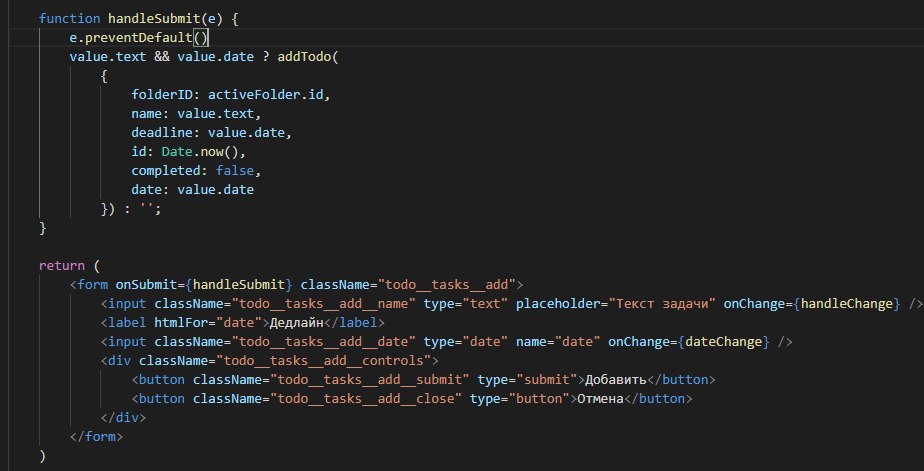The height and width of the screenshot is (471, 924).
Task: Click the "todo__tasks__add__name" className string
Action: [x=324, y=304]
